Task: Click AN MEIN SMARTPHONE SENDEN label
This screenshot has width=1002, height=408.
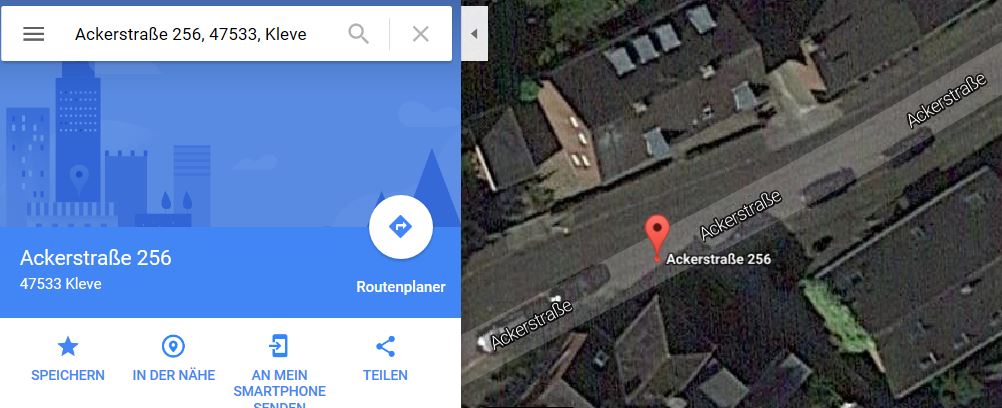Action: click(x=279, y=389)
